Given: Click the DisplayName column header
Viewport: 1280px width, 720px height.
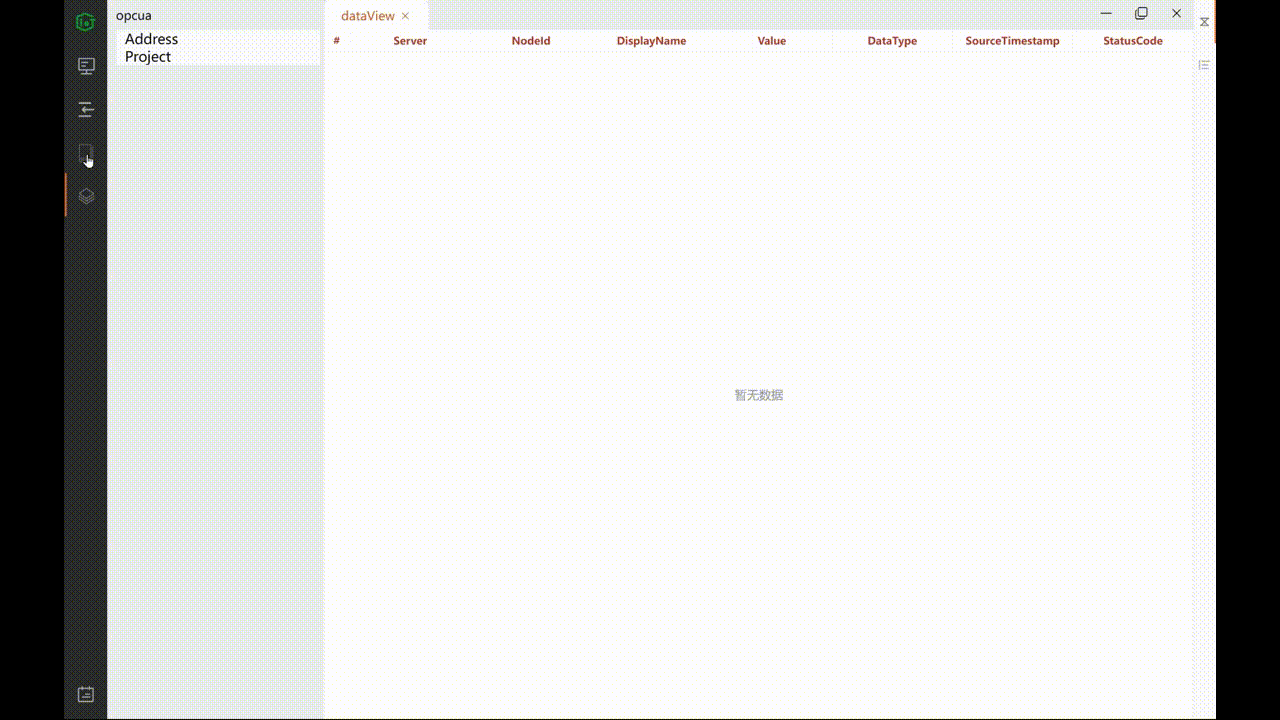Looking at the screenshot, I should [x=651, y=41].
